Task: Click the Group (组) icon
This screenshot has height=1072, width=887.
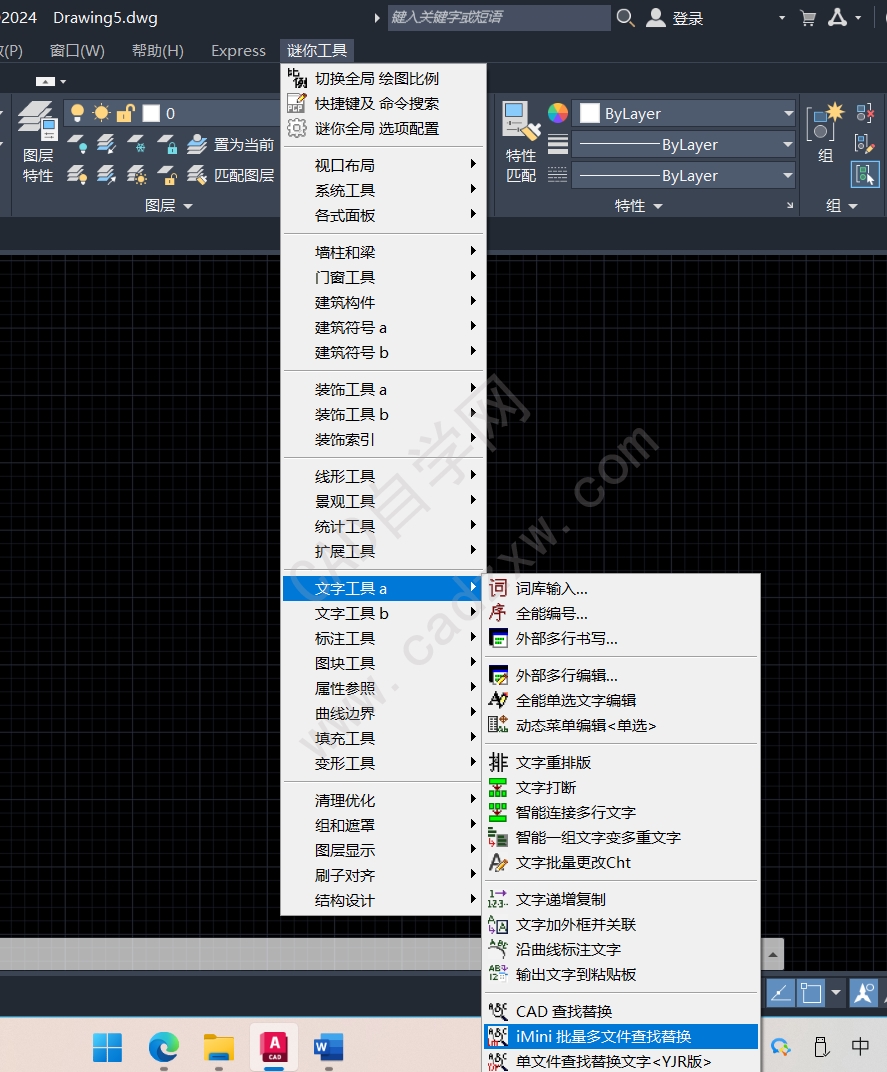Action: coord(825,121)
